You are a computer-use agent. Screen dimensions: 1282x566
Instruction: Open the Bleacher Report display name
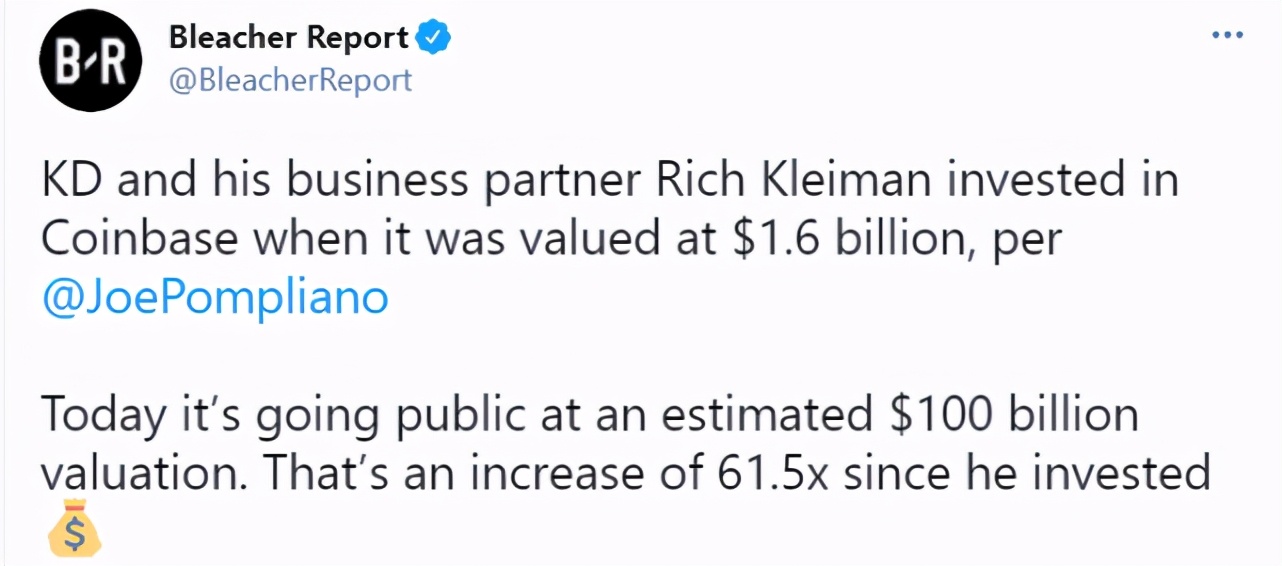click(289, 37)
